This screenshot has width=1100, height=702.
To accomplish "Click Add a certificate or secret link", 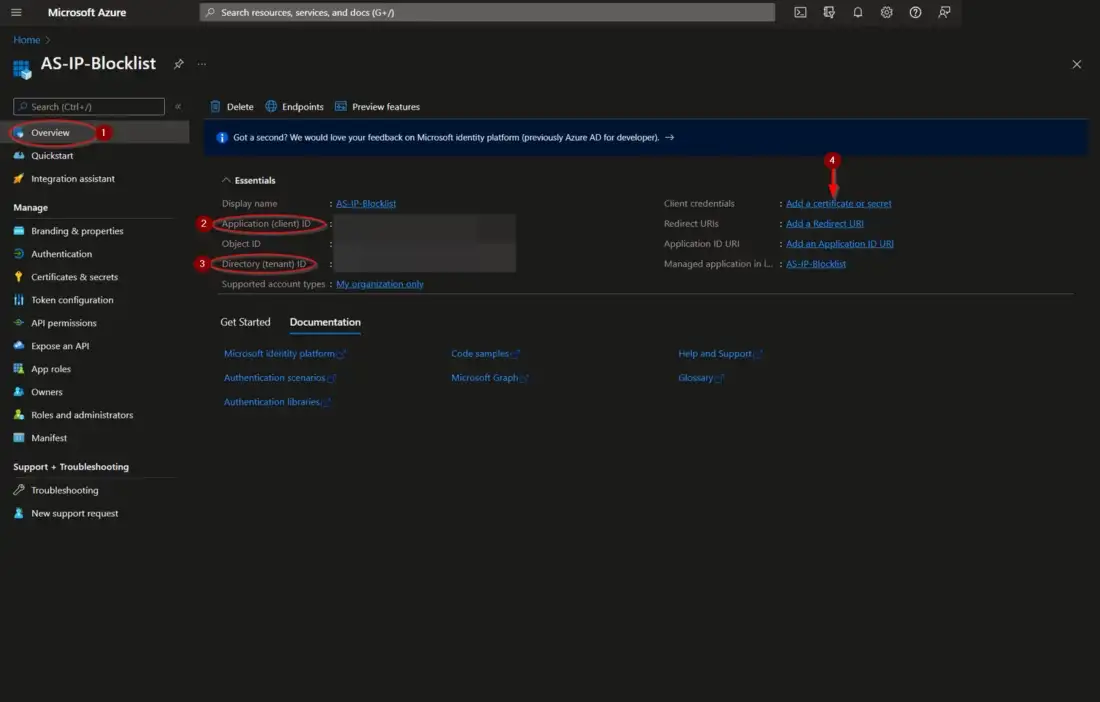I will pyautogui.click(x=838, y=203).
